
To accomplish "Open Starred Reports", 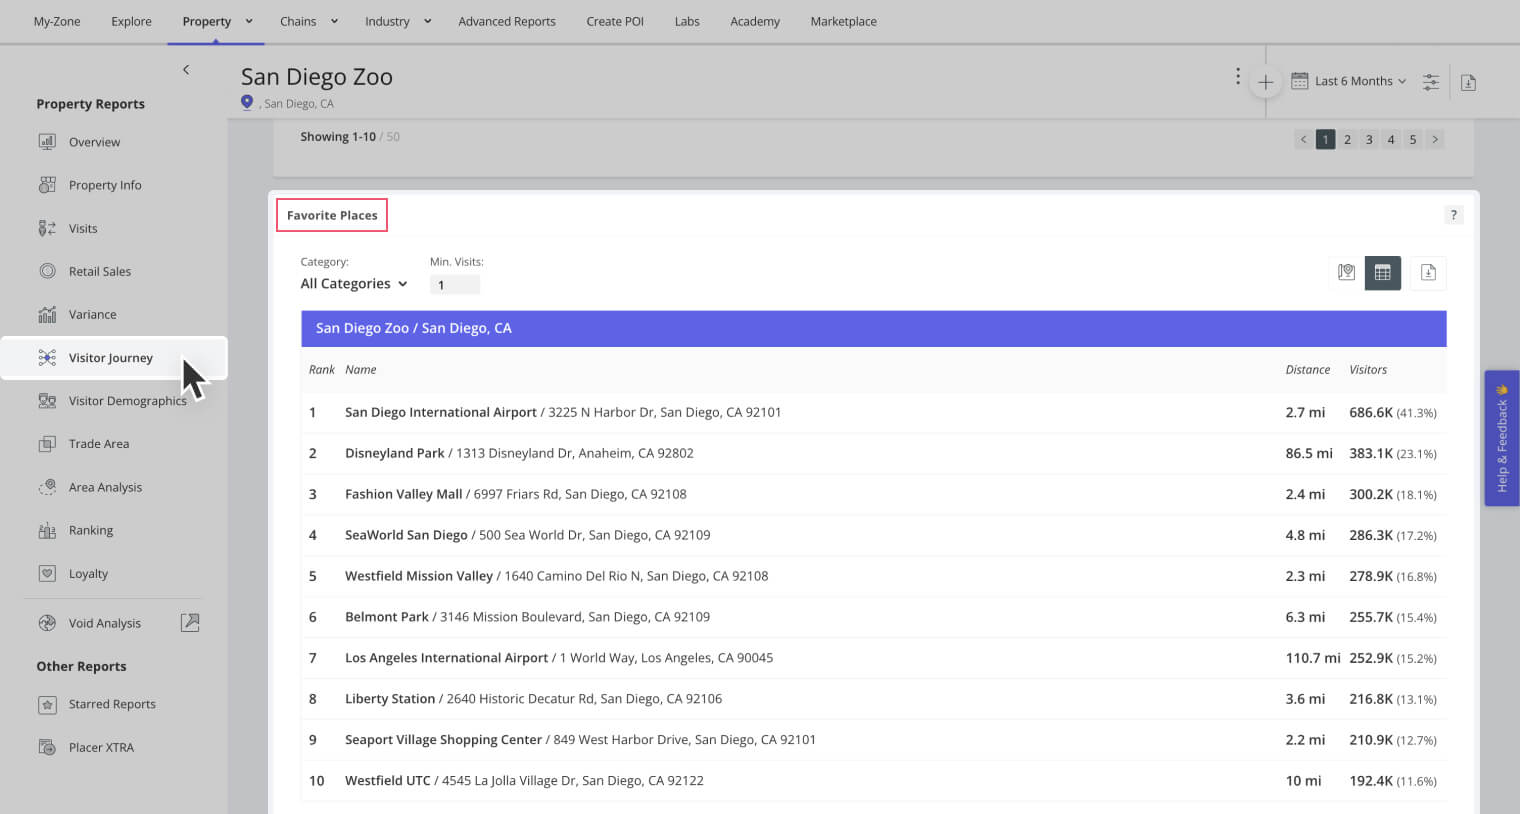I will [111, 704].
